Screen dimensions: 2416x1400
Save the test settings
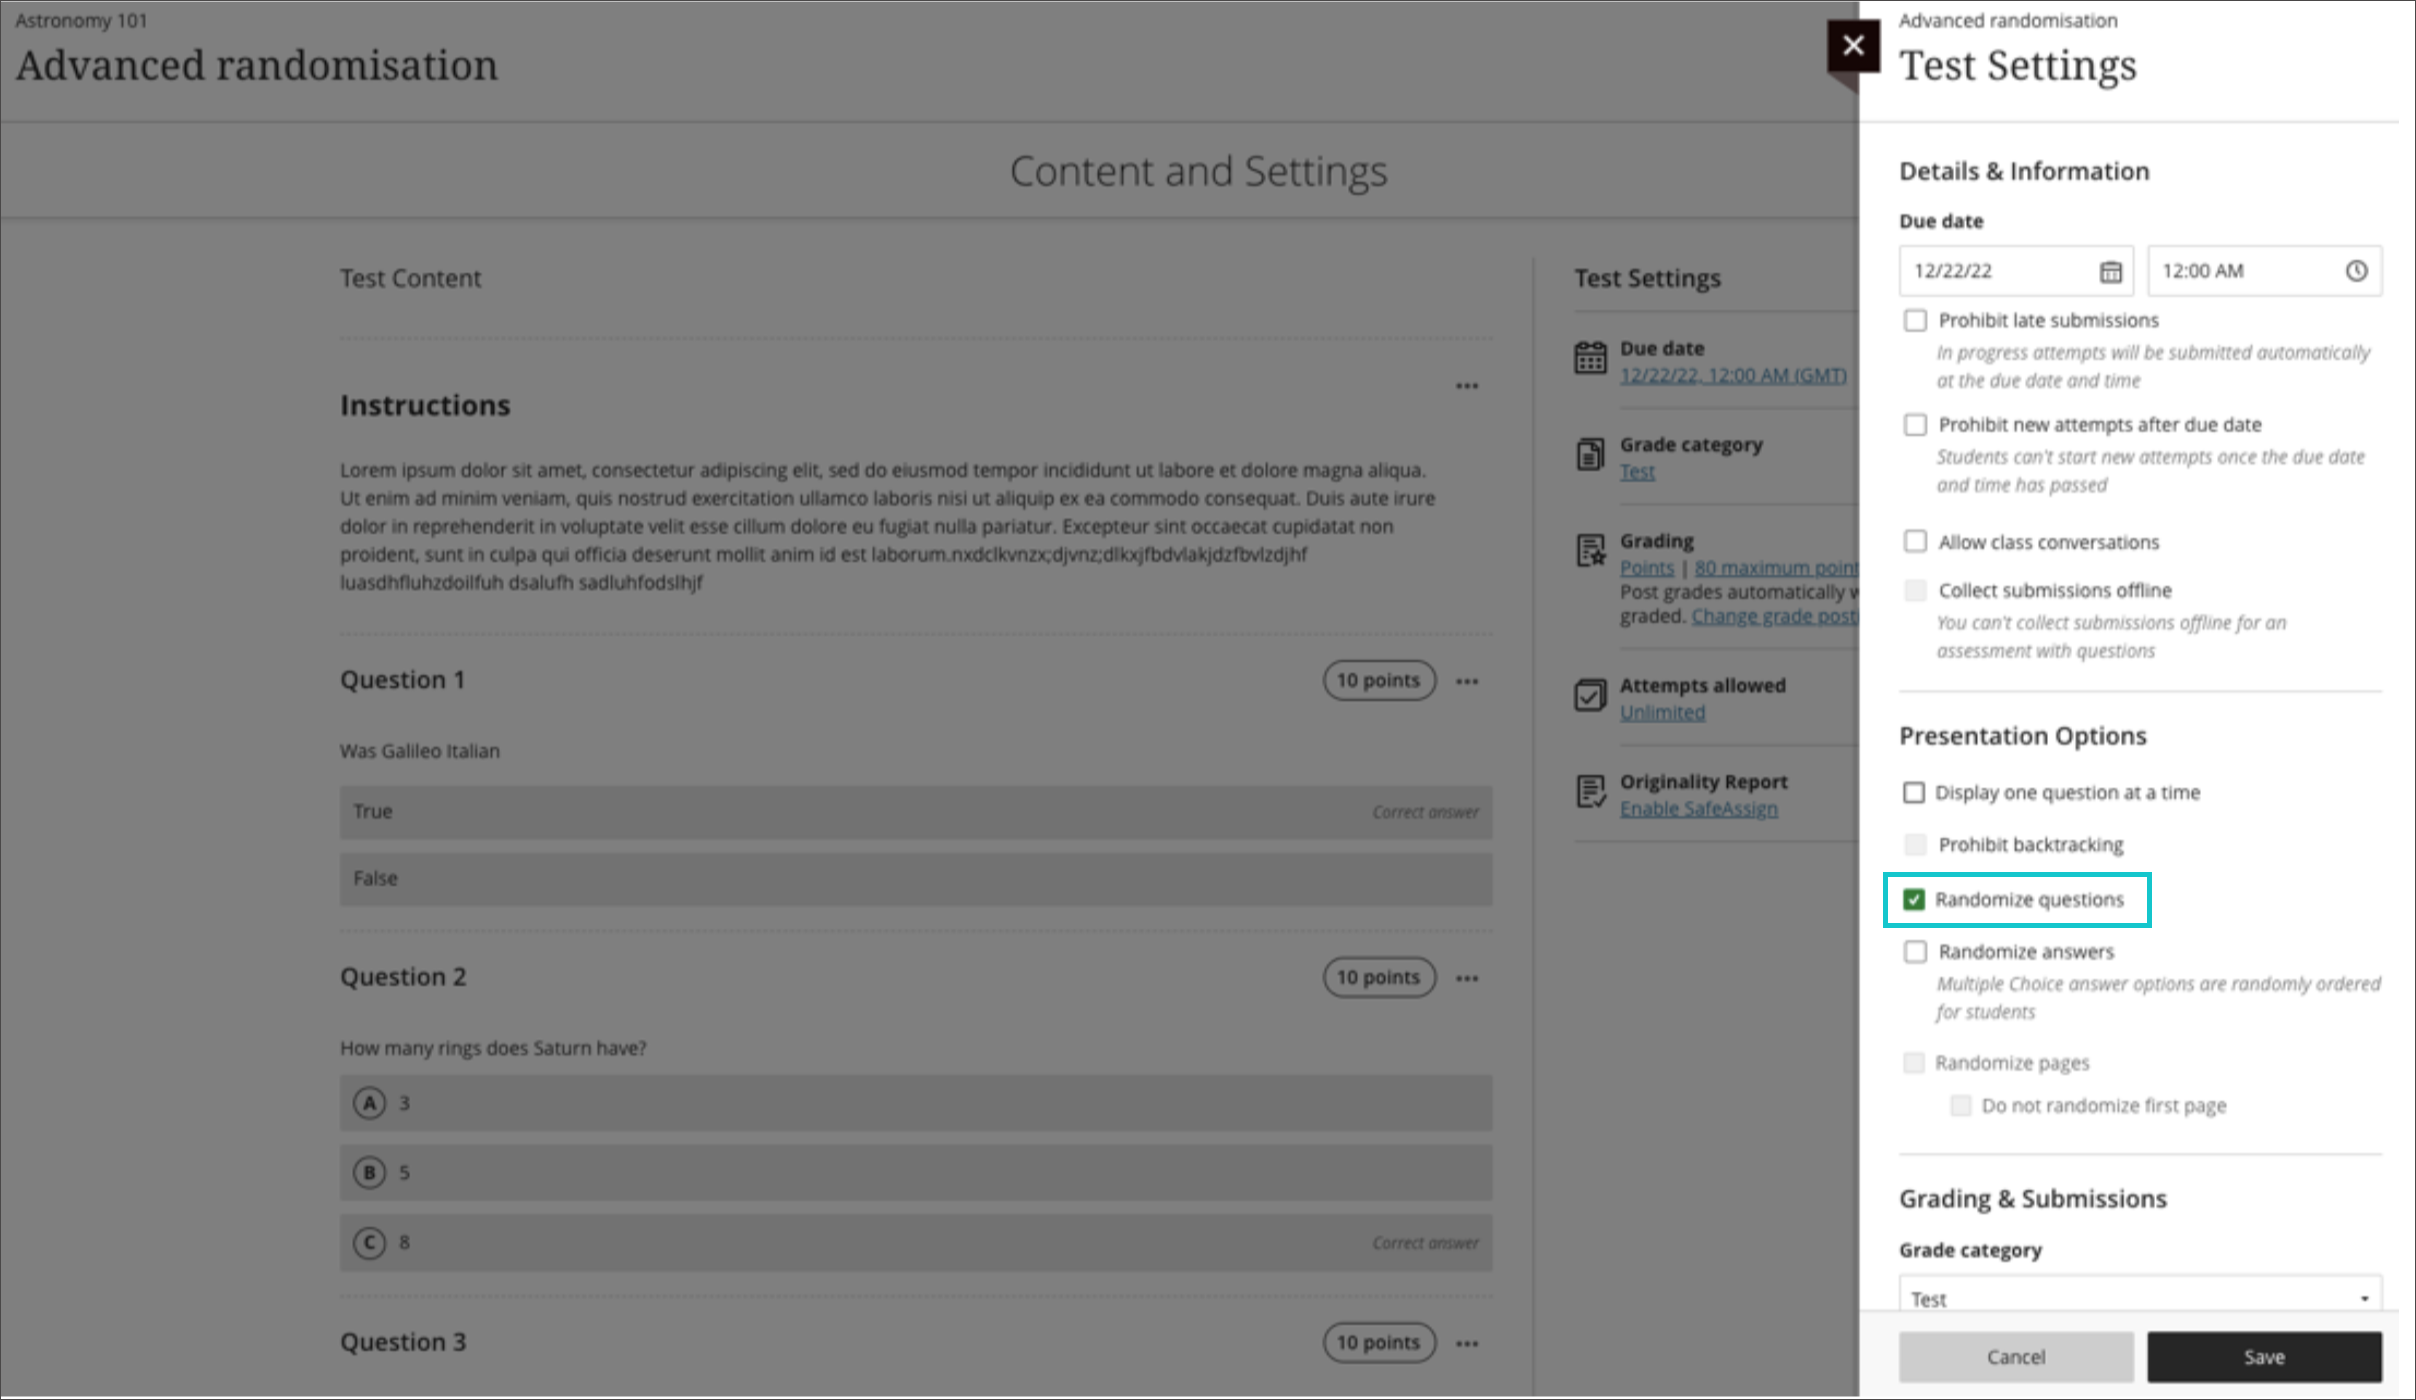click(2264, 1357)
